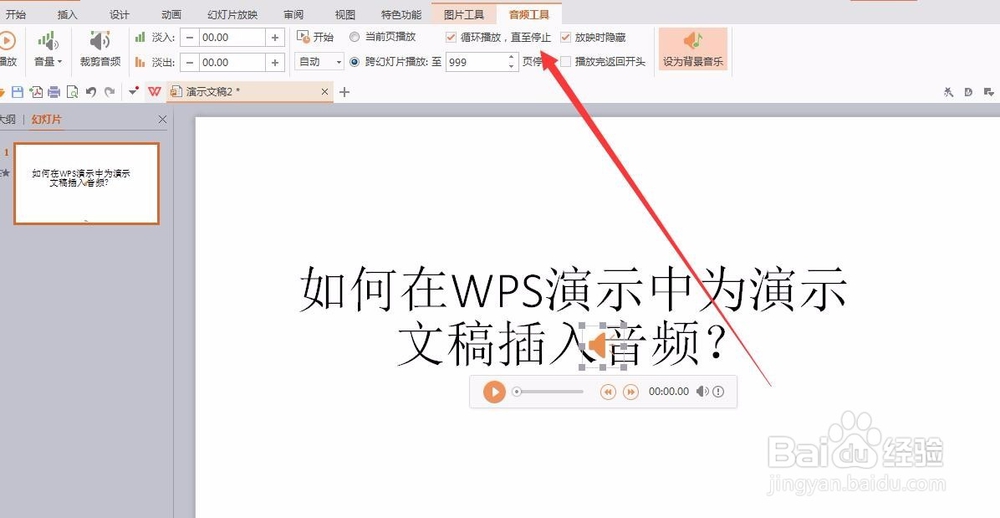Viewport: 1000px width, 518px height.
Task: Decrease the 淡出 fade-out value with minus
Action: click(x=189, y=63)
